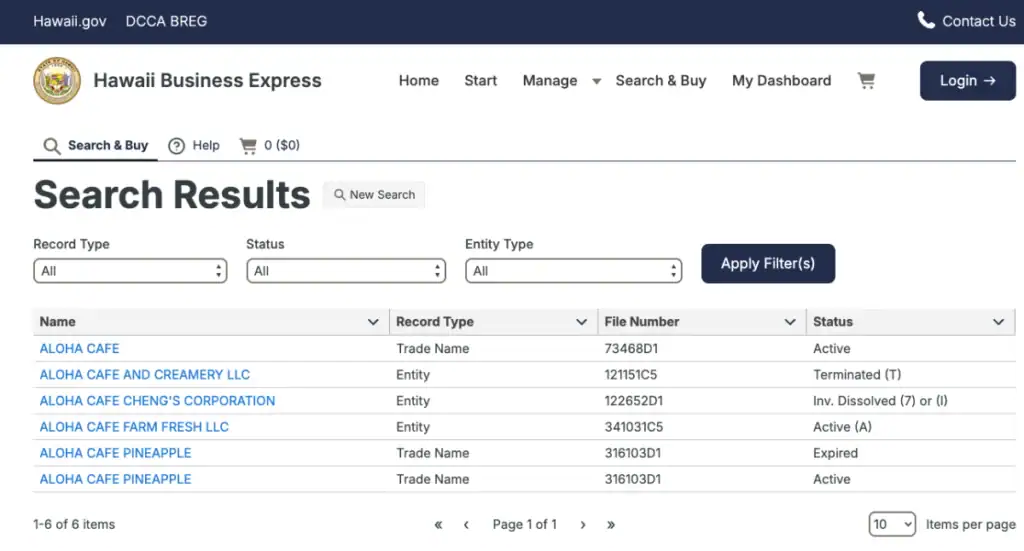Viewport: 1024px width, 551px height.
Task: Open the Record Type filter dropdown
Action: click(x=130, y=271)
